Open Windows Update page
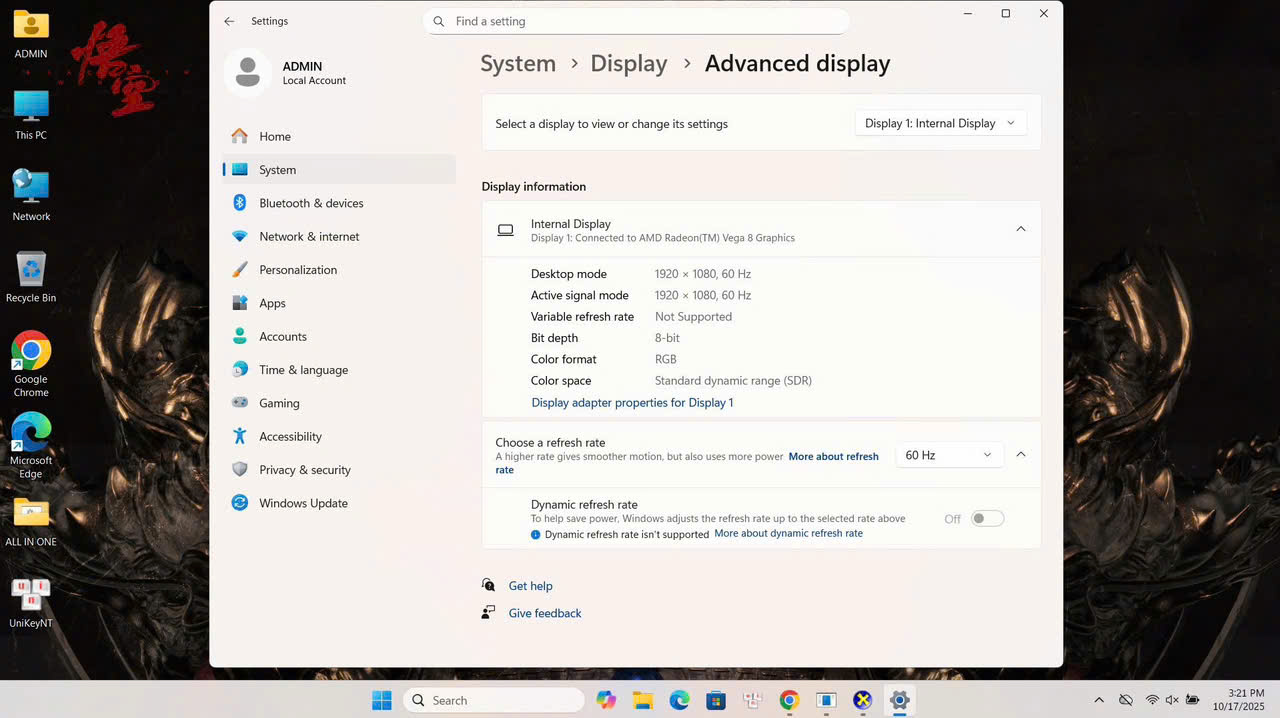This screenshot has width=1280, height=718. [x=303, y=503]
